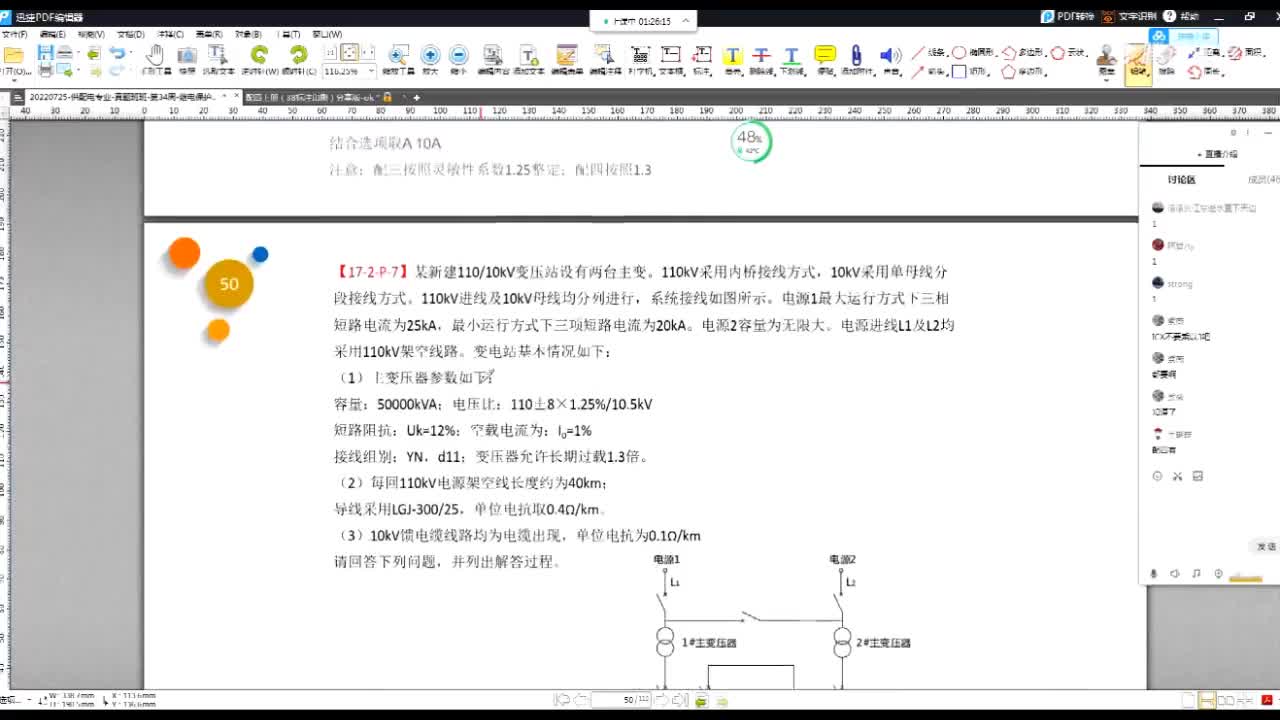Click the paperclip attach file tool
Screen dimensions: 1280x720
(x=856, y=55)
